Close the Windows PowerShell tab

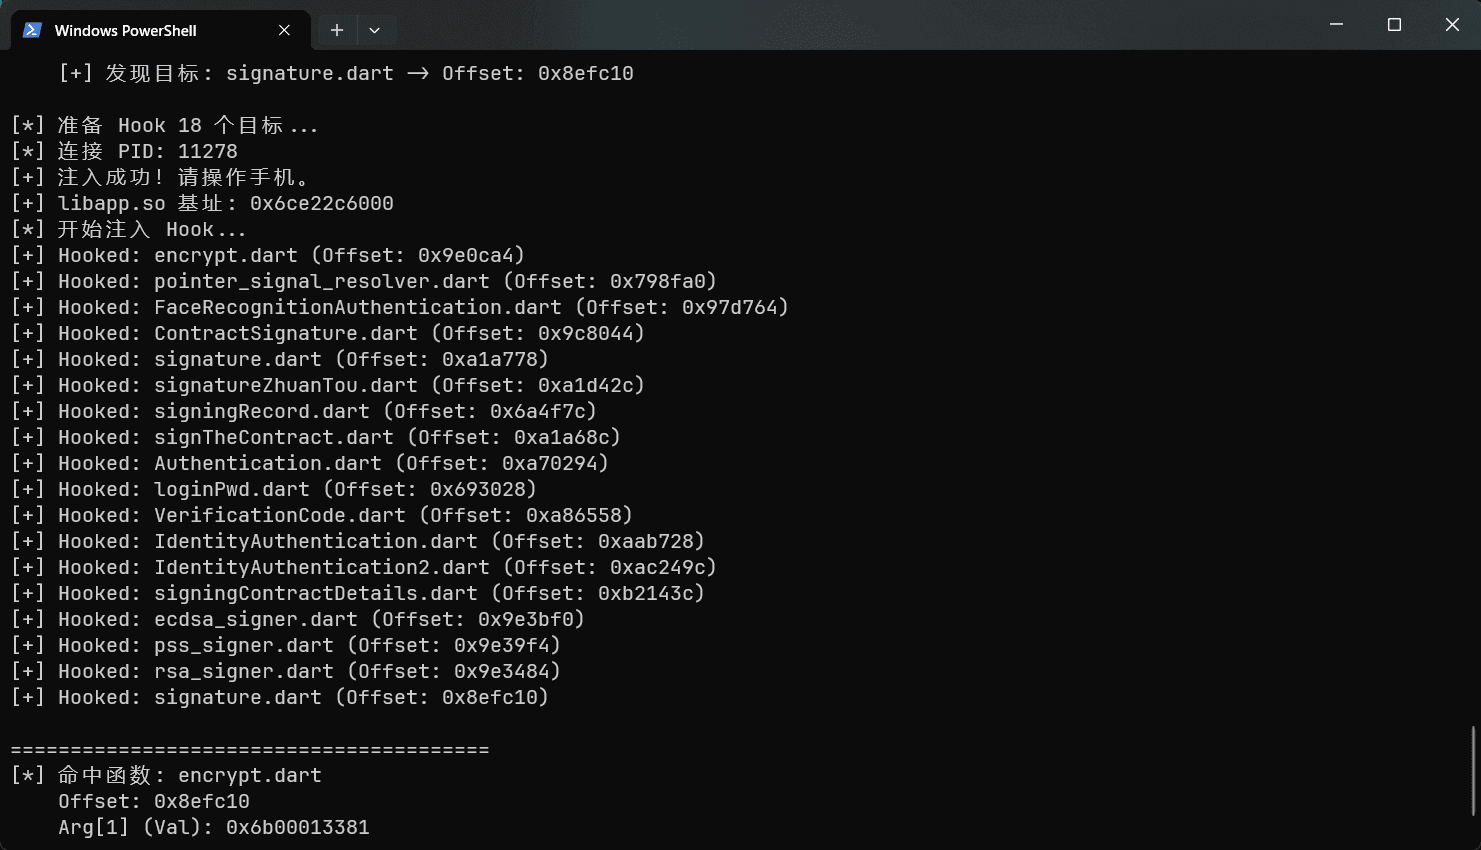284,30
